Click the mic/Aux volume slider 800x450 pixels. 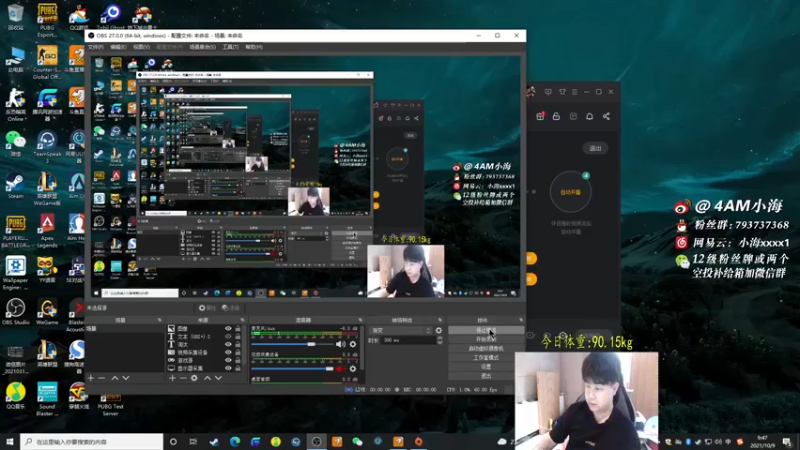[292, 344]
